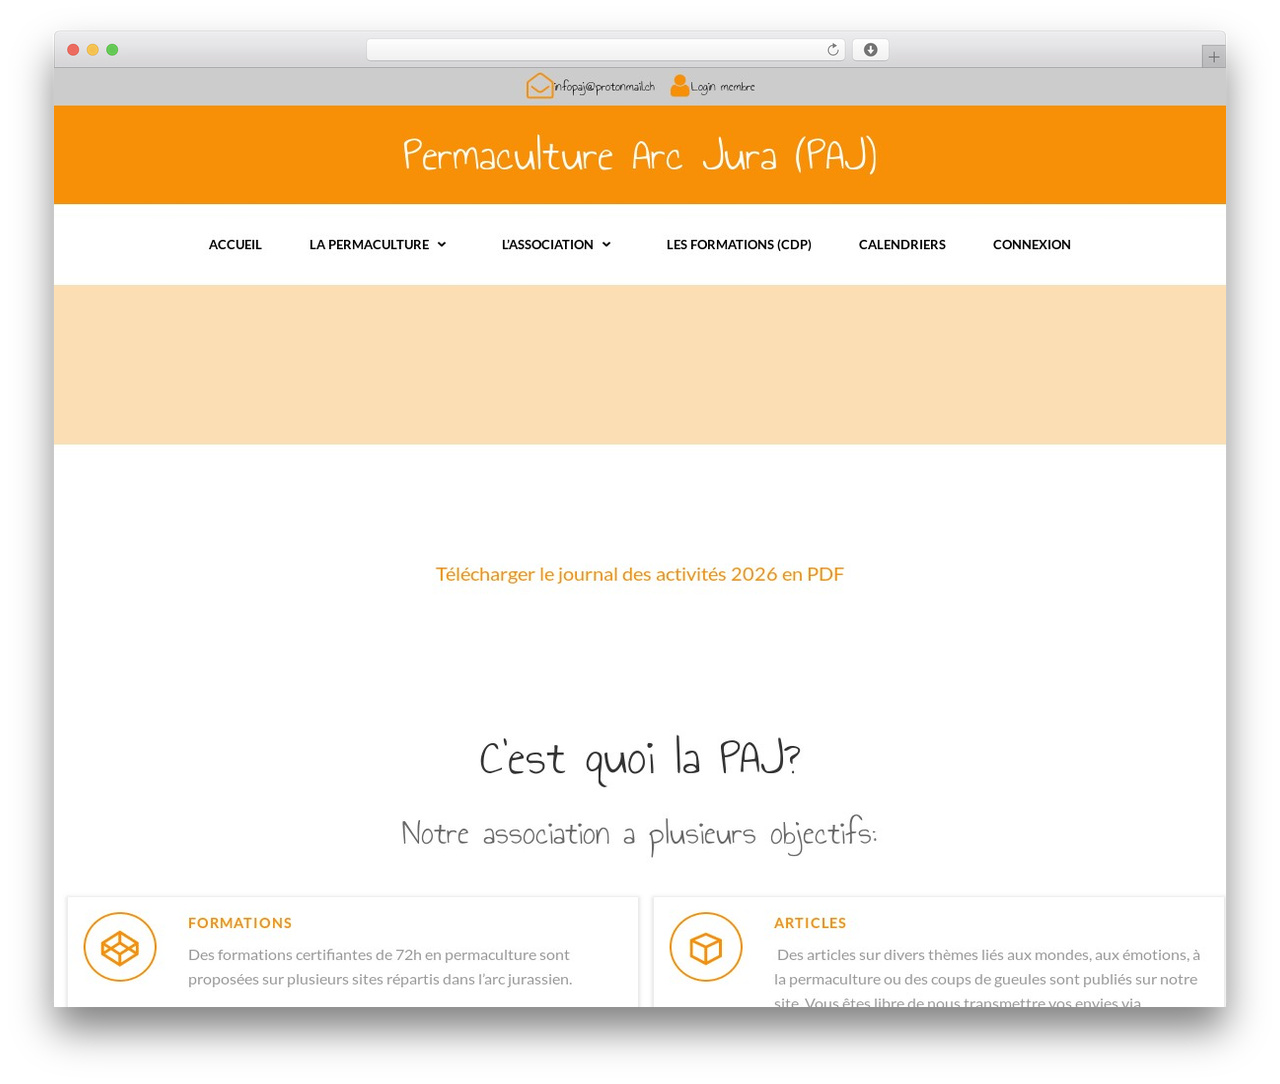Click the Formations description paragraph

[380, 967]
